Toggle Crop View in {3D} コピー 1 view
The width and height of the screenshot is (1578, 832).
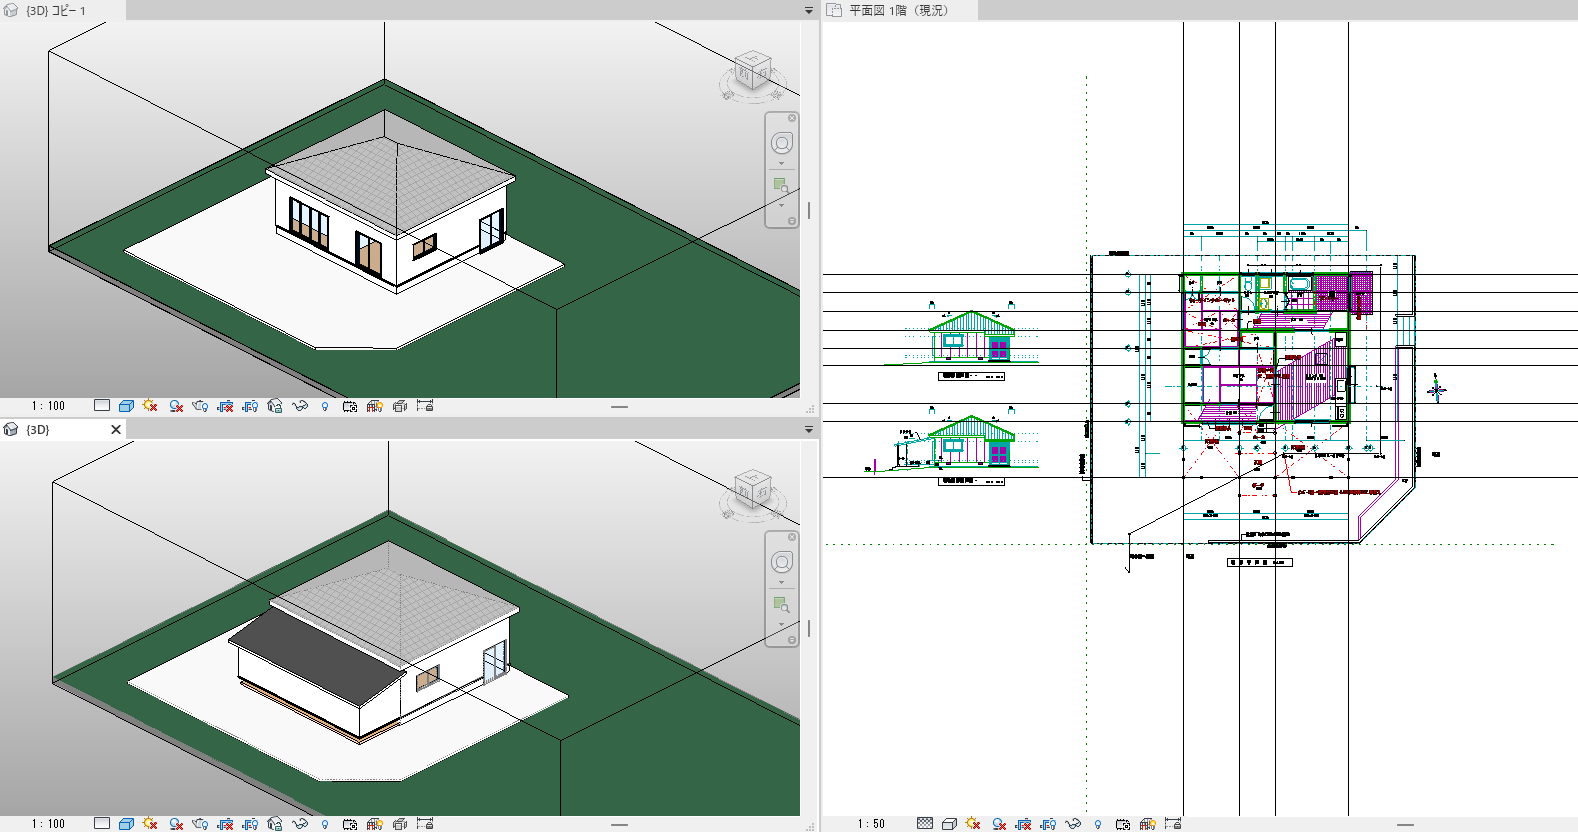[x=226, y=406]
